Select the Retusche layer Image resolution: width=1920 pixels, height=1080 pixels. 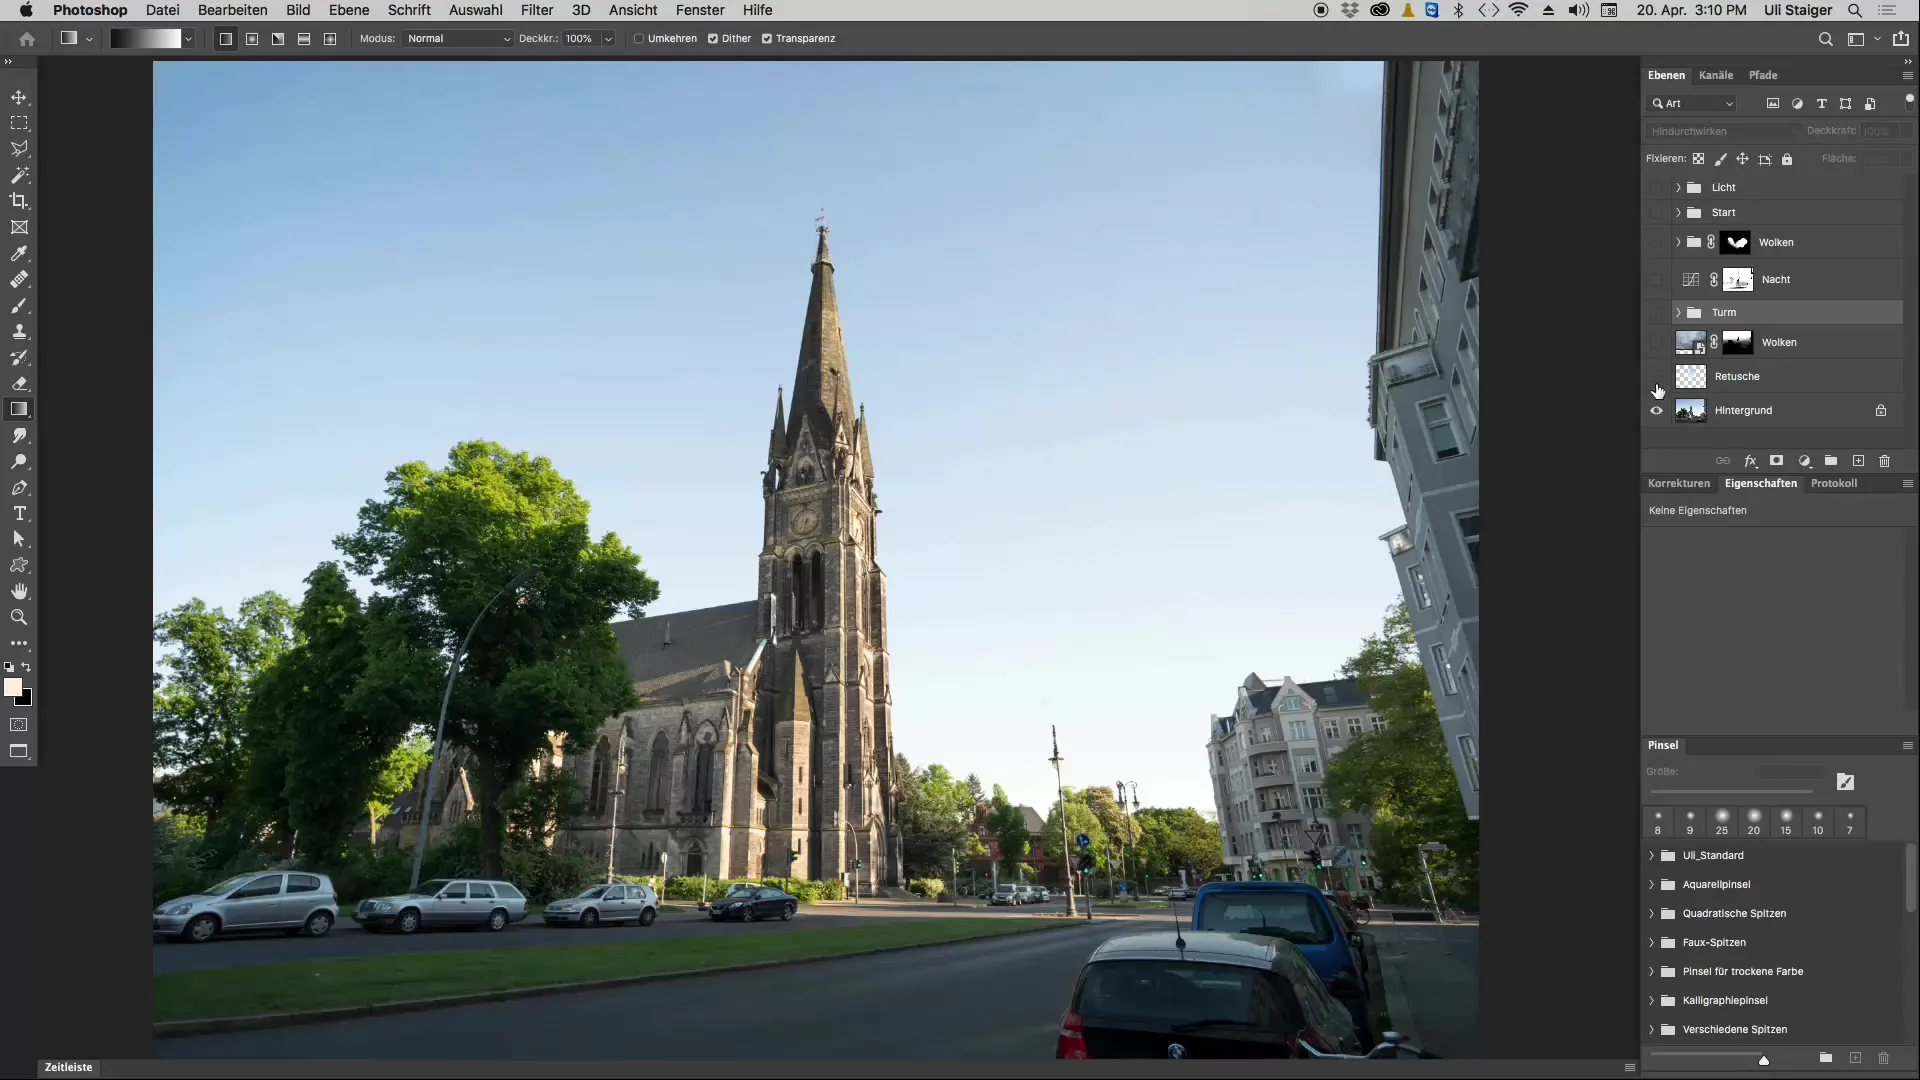coord(1786,376)
